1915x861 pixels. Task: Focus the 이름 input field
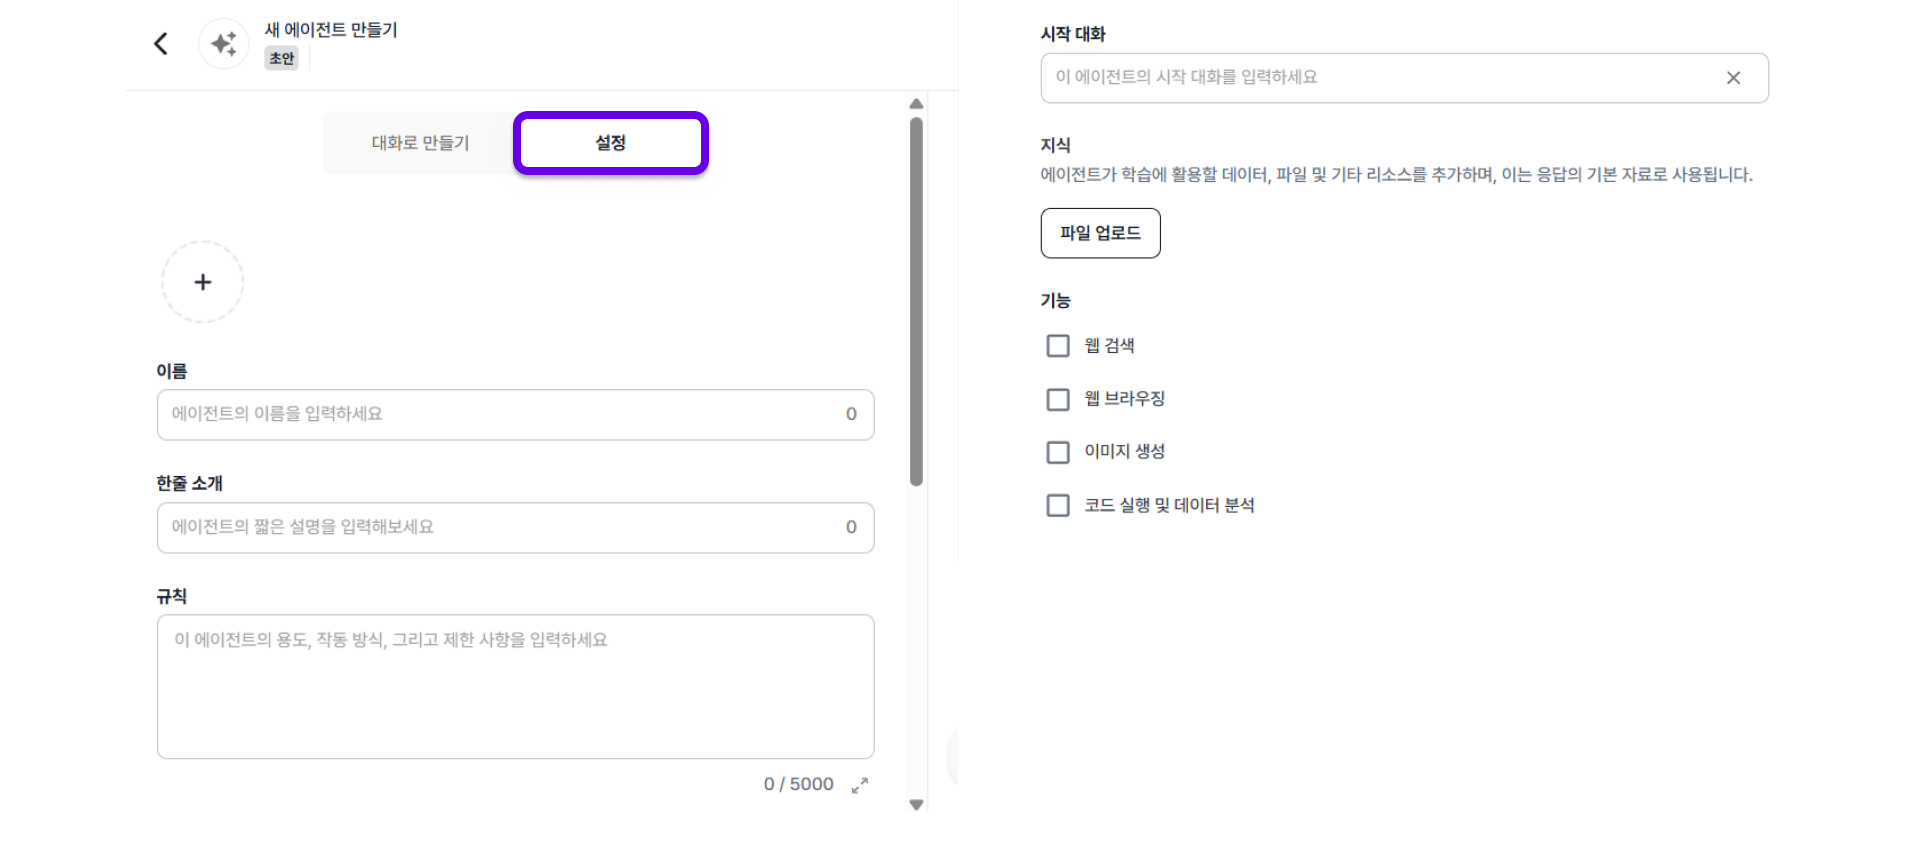pyautogui.click(x=500, y=415)
